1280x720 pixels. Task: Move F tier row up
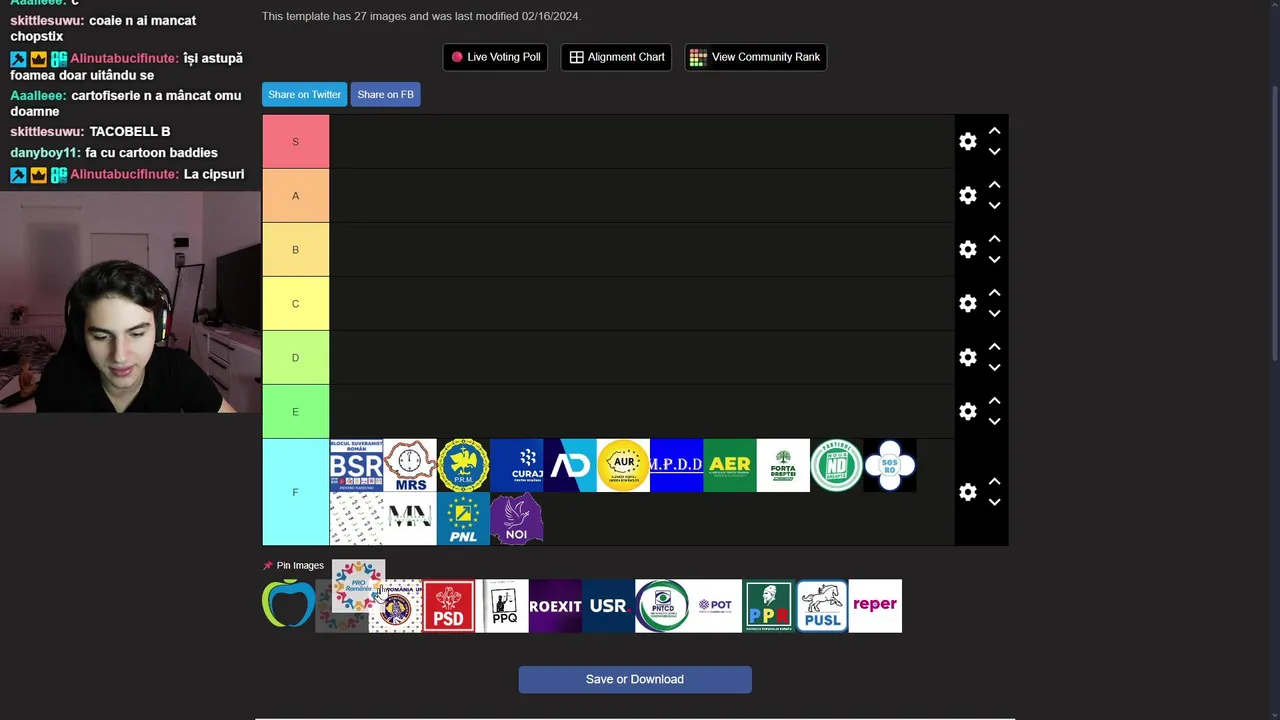(x=994, y=481)
